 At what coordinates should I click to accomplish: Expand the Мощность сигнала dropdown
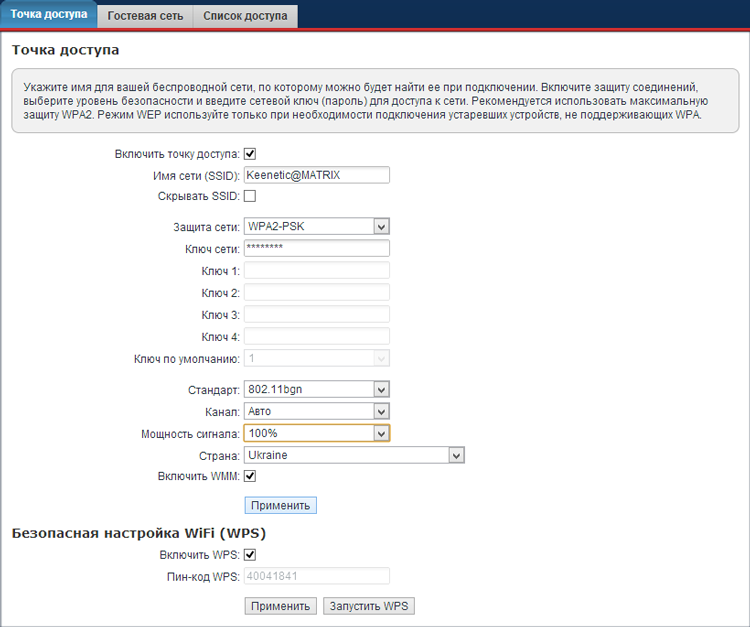[316, 433]
